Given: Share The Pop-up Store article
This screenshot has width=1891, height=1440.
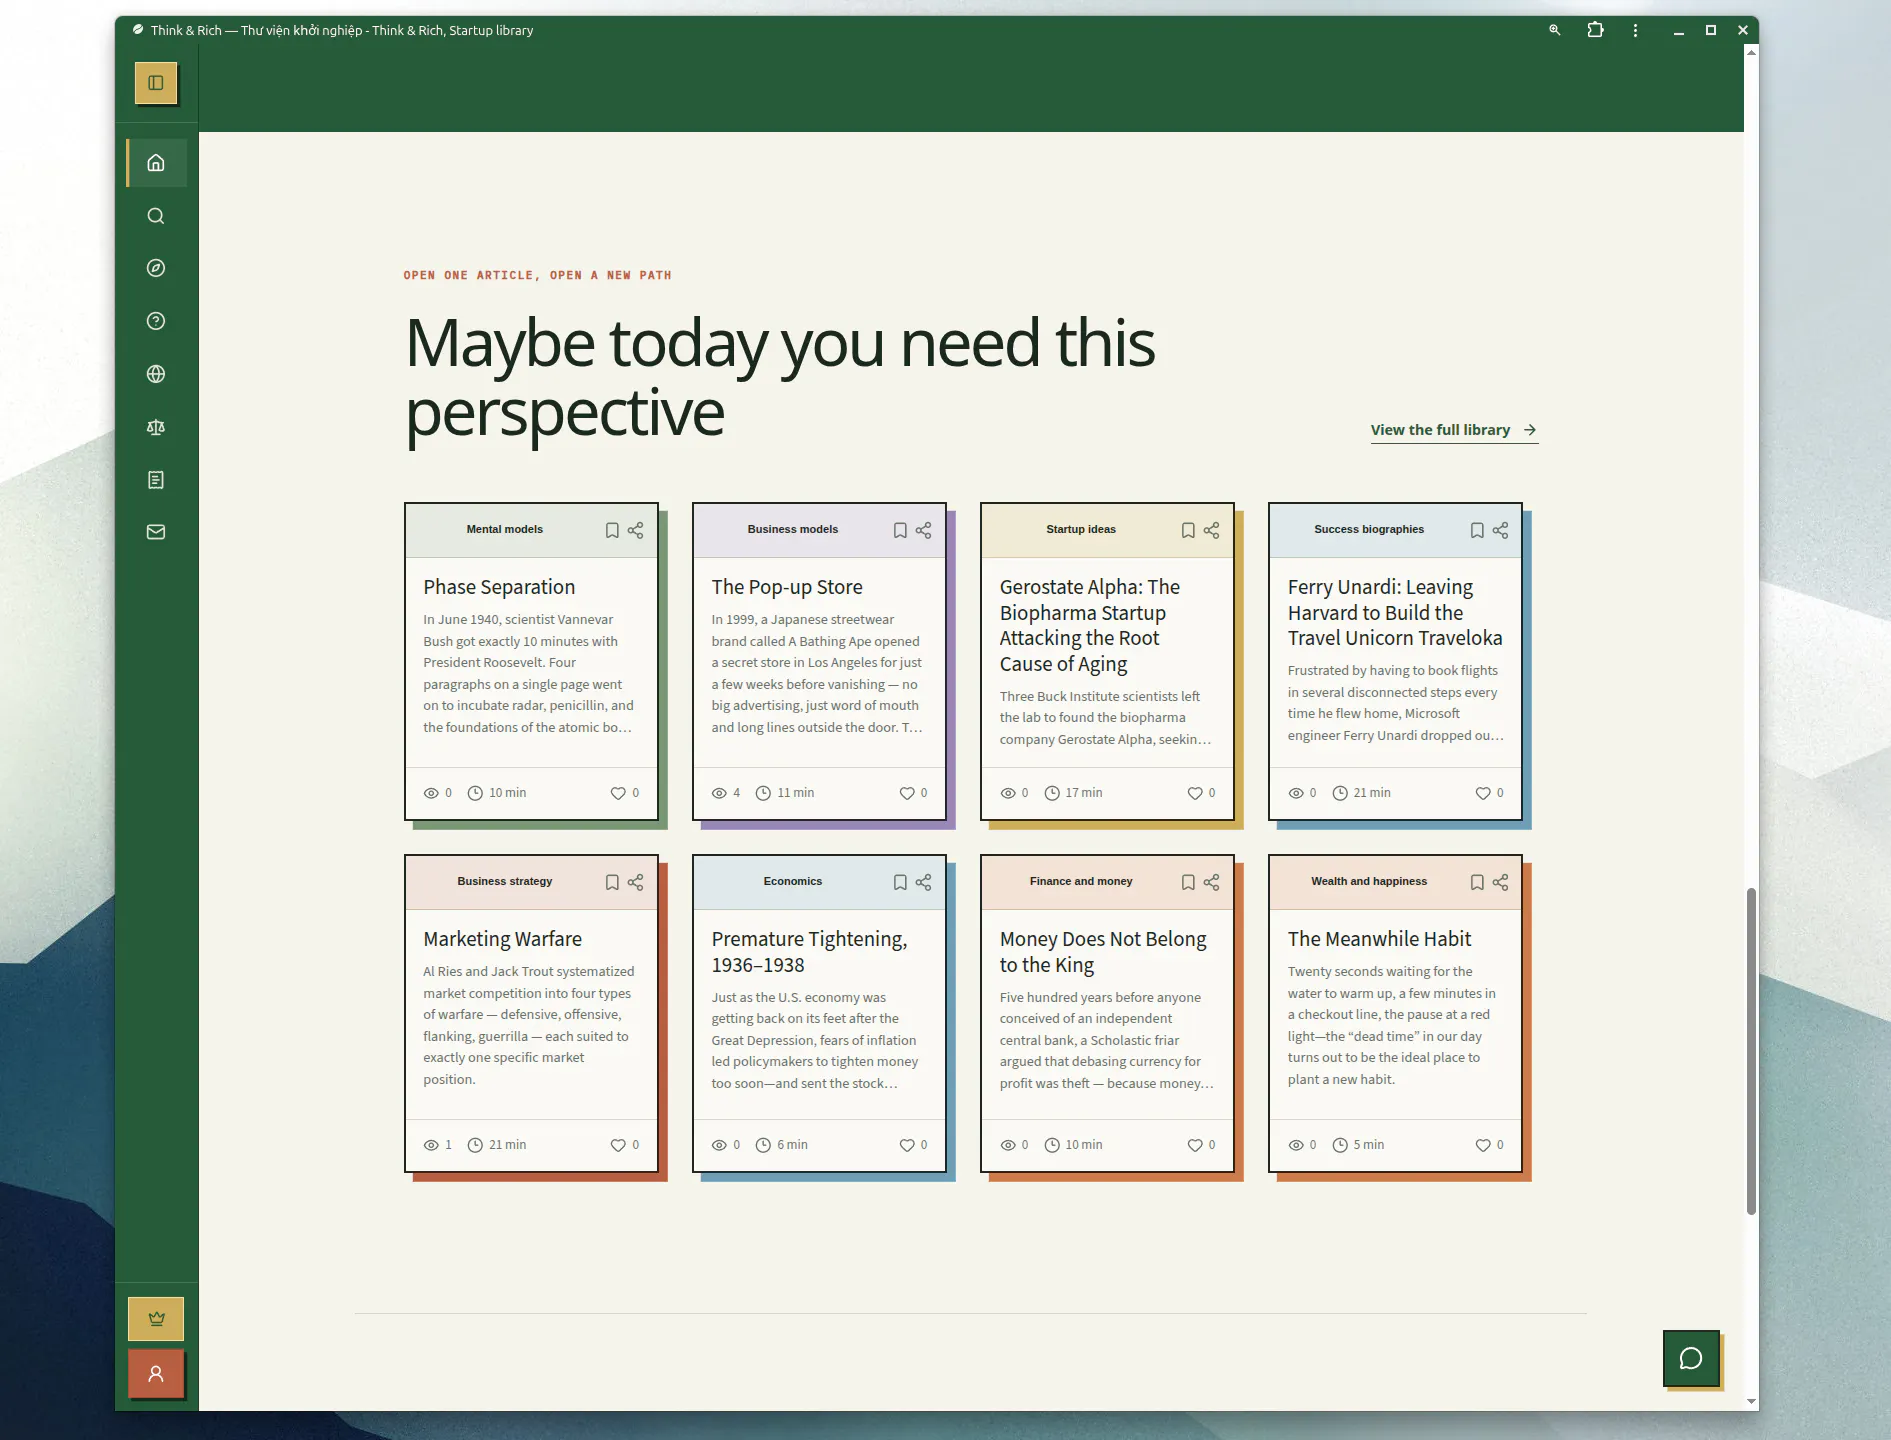Looking at the screenshot, I should click(923, 530).
